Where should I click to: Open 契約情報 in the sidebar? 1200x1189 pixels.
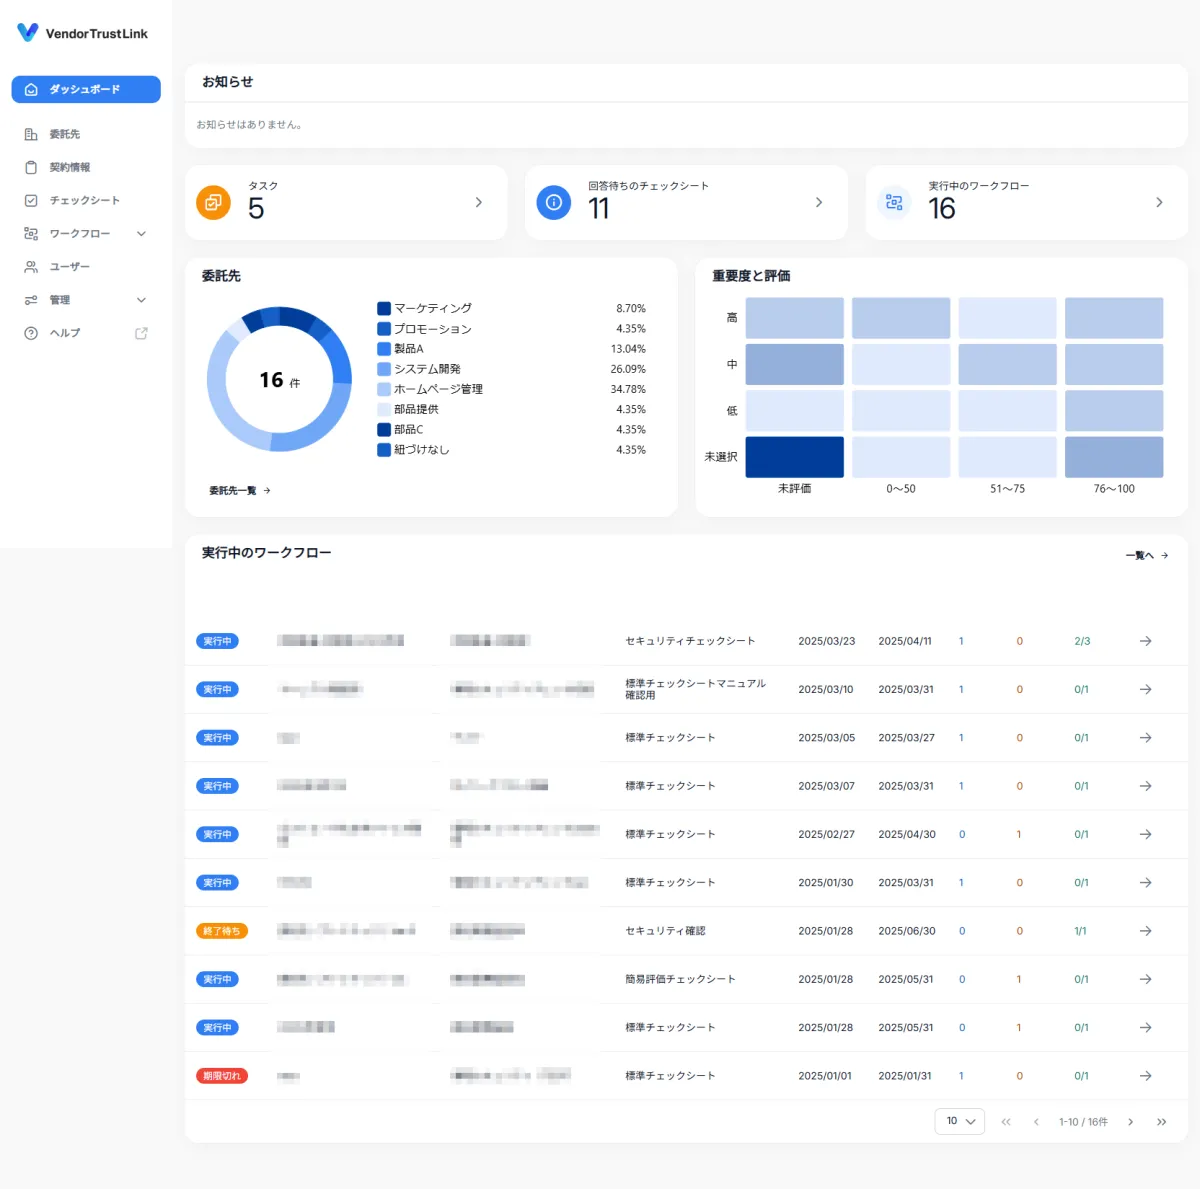(70, 167)
